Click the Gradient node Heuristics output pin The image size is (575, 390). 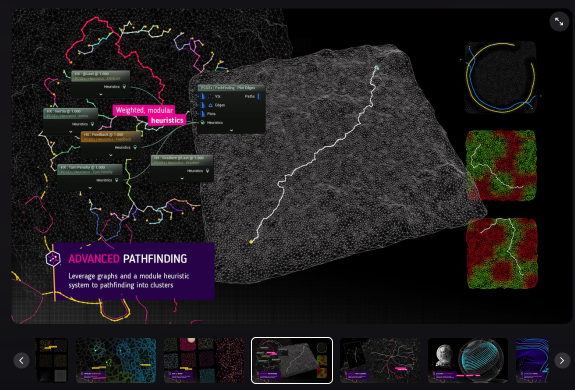[207, 171]
